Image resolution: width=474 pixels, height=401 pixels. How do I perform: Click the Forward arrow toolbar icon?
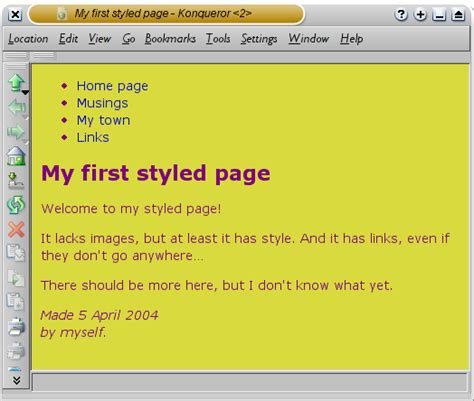pos(16,132)
